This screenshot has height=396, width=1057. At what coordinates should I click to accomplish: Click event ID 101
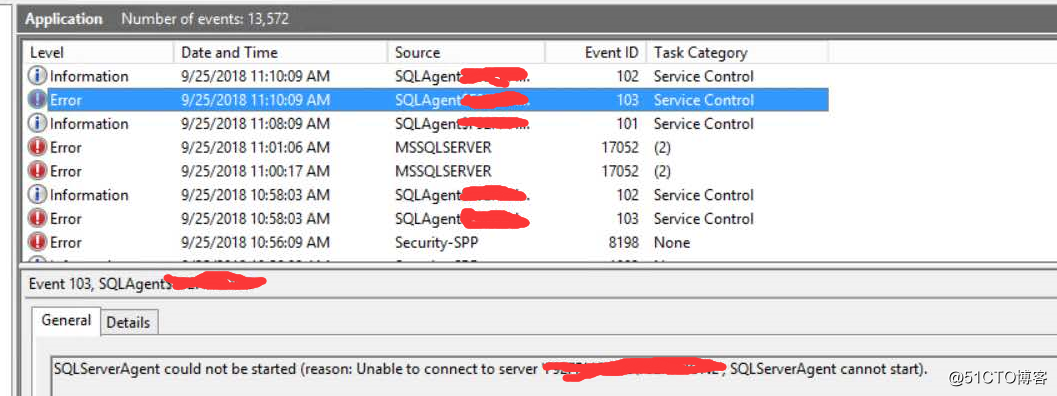pyautogui.click(x=627, y=123)
